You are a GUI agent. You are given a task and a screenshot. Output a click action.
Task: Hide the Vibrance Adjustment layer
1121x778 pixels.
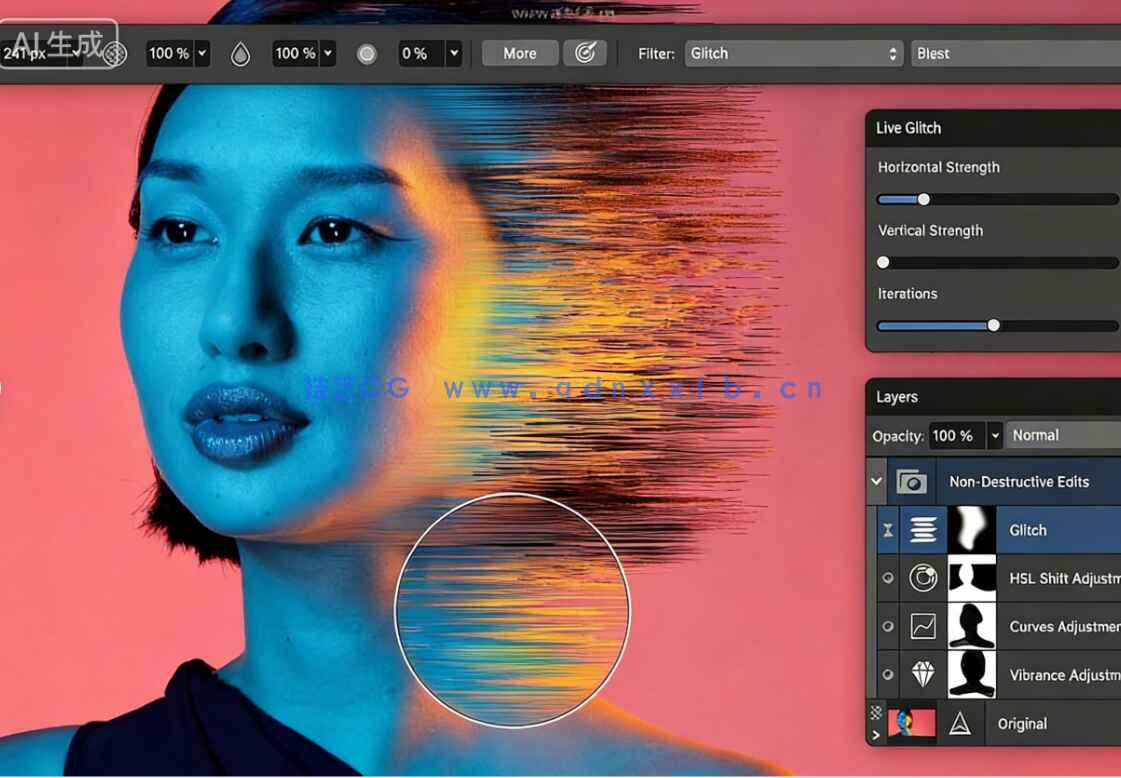(888, 674)
